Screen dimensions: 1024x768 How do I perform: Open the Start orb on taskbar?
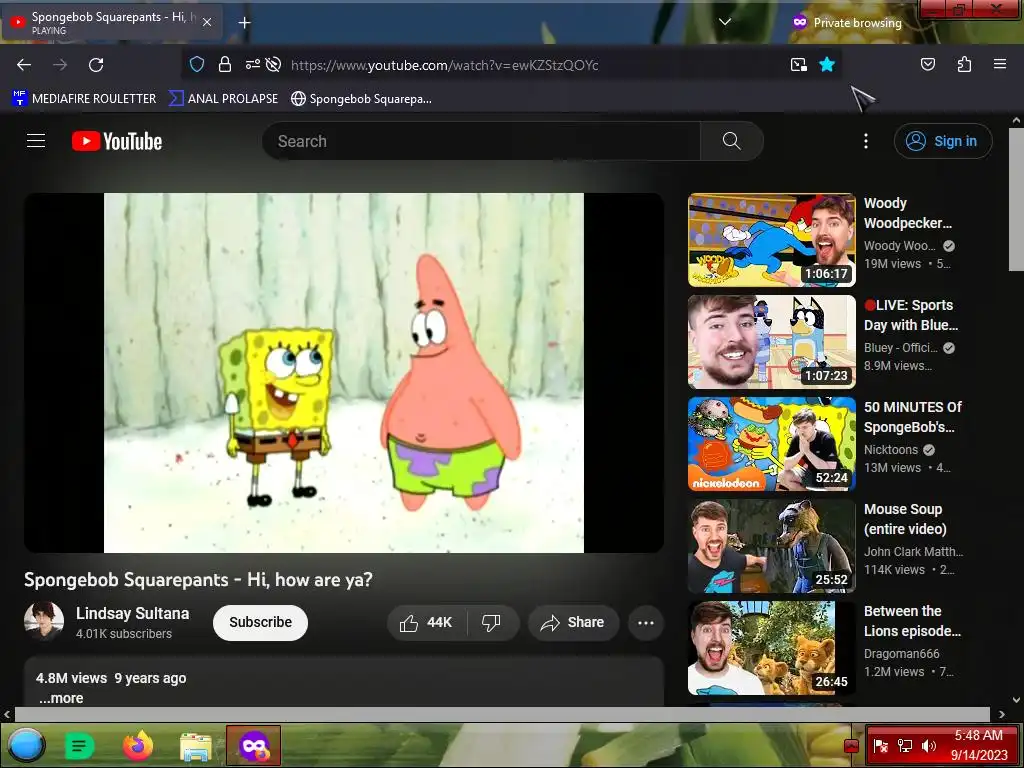coord(27,745)
